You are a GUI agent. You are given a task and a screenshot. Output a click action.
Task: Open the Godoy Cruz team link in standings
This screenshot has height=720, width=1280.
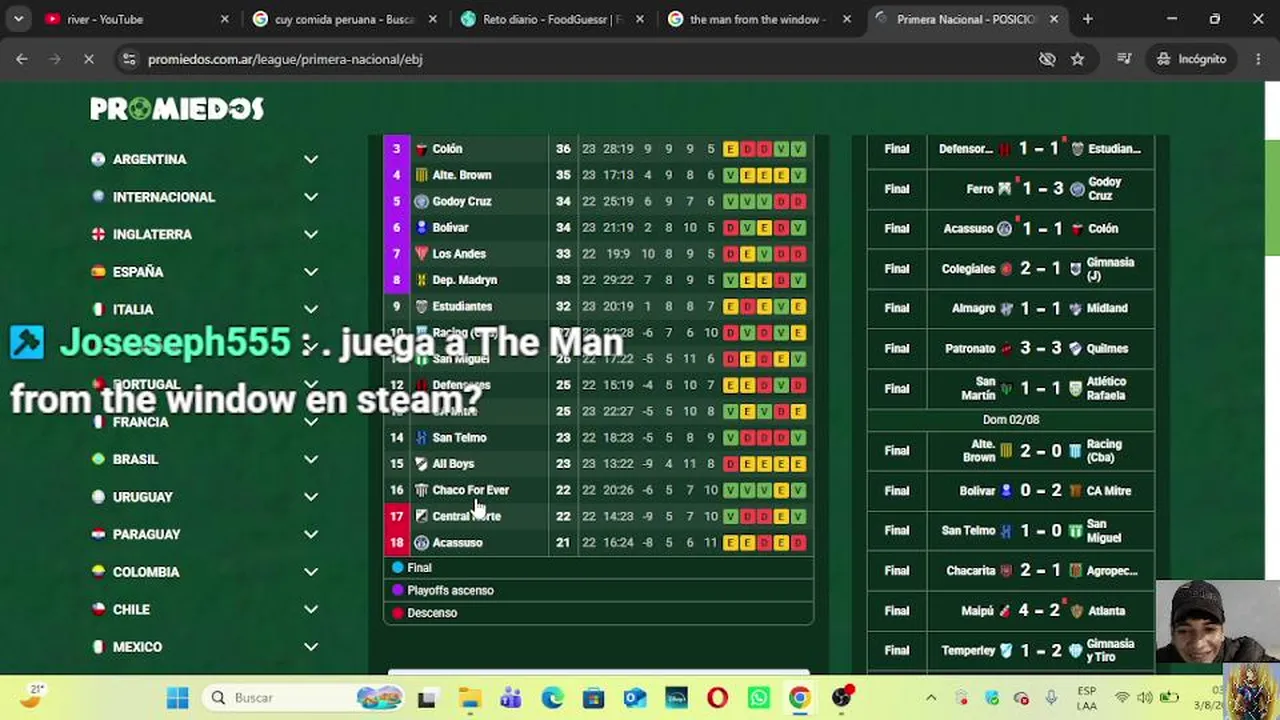click(x=462, y=201)
